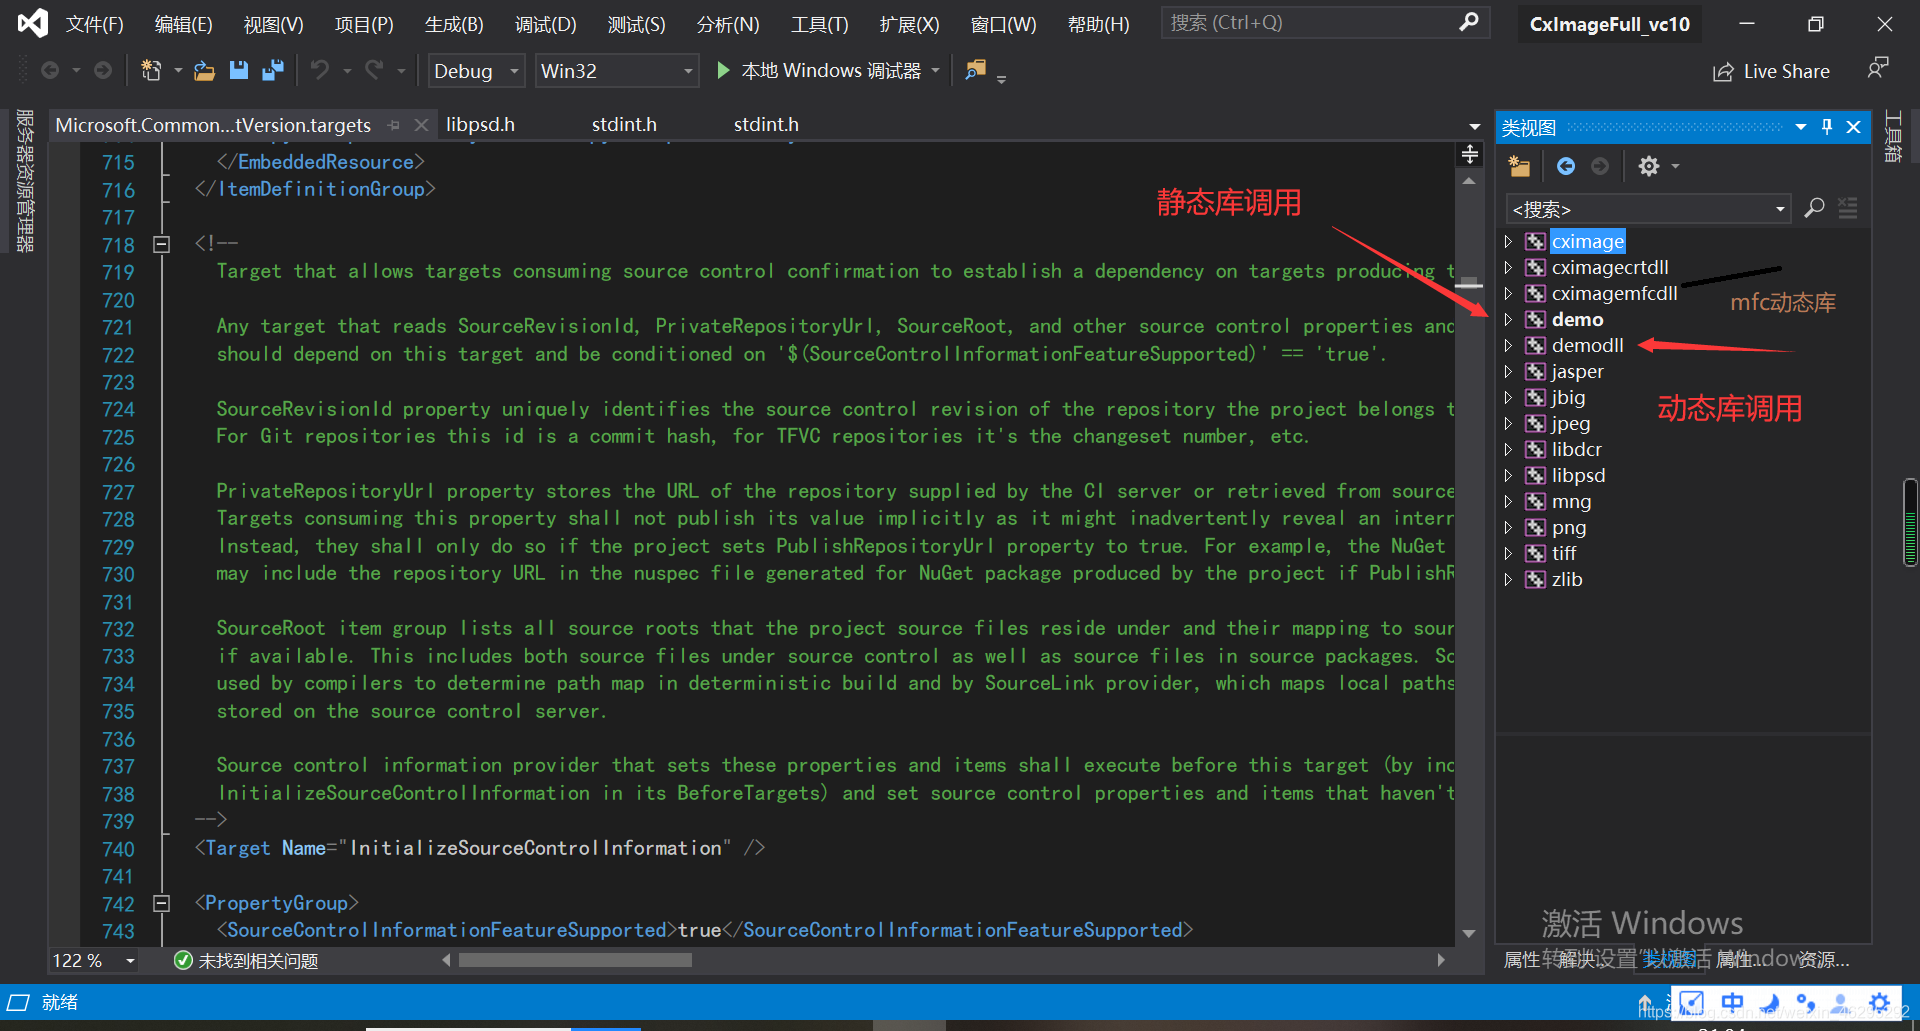Expand the cximage project node
The height and width of the screenshot is (1031, 1920).
pos(1508,241)
